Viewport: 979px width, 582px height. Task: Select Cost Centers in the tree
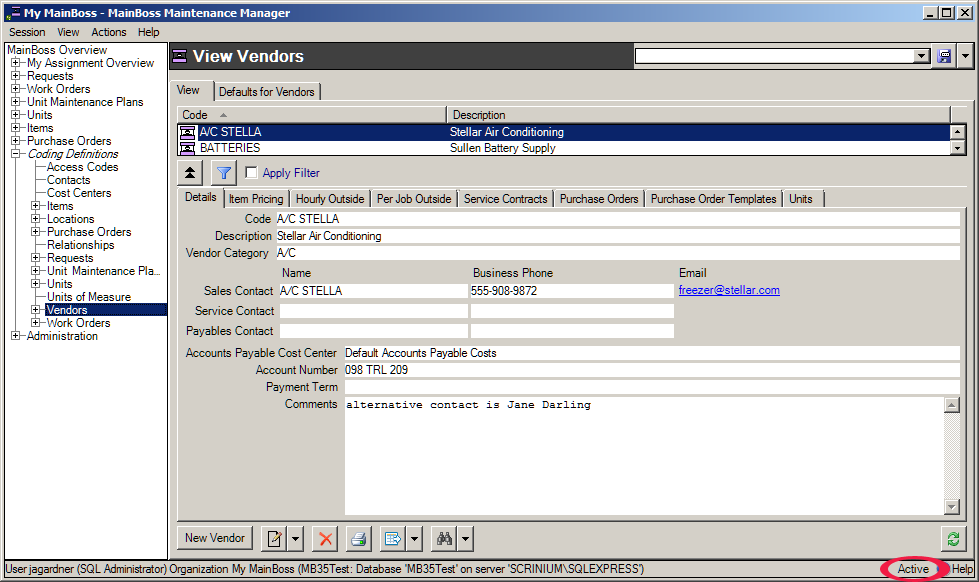click(79, 193)
